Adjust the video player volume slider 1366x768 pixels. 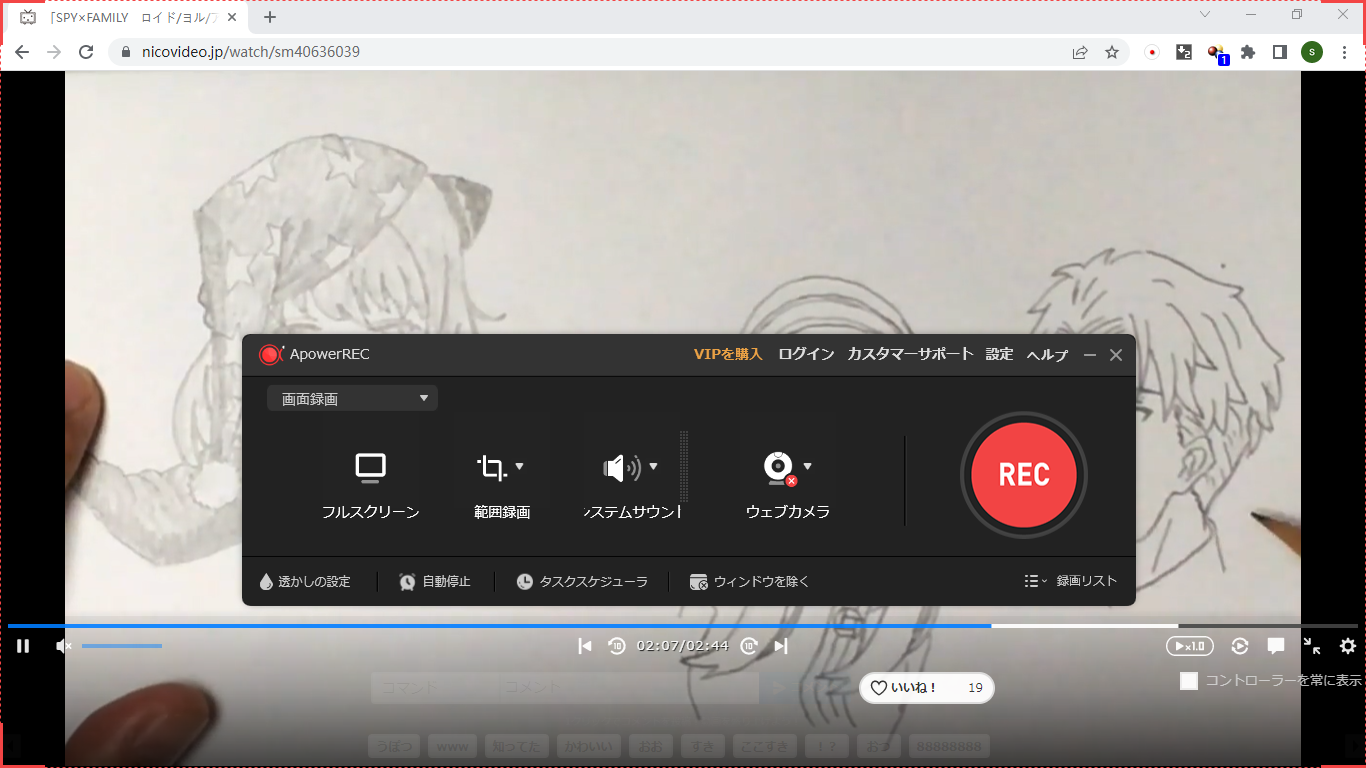tap(122, 646)
